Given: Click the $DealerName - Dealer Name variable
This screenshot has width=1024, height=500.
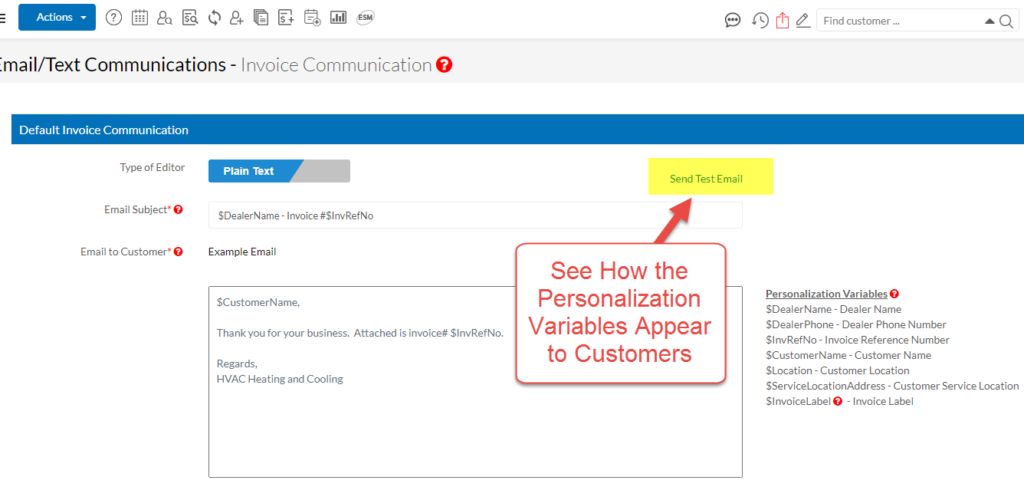Looking at the screenshot, I should pyautogui.click(x=833, y=309).
